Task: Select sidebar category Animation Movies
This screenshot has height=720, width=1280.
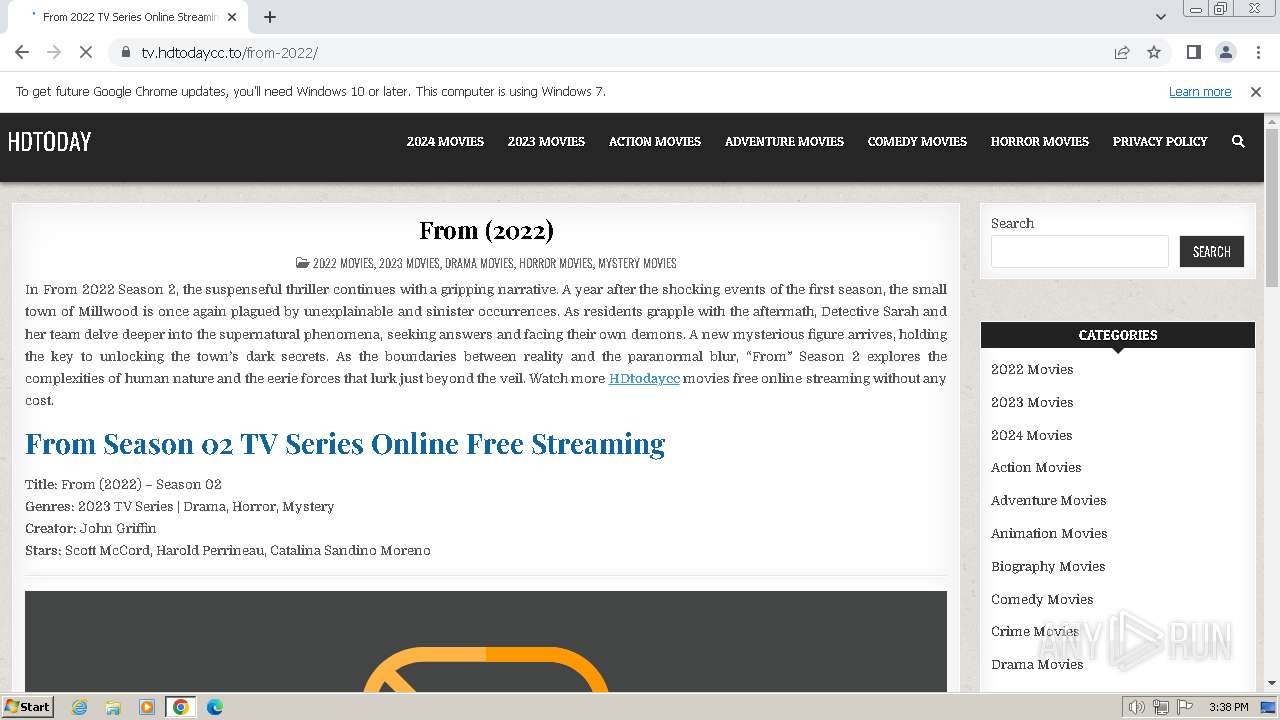Action: tap(1049, 533)
